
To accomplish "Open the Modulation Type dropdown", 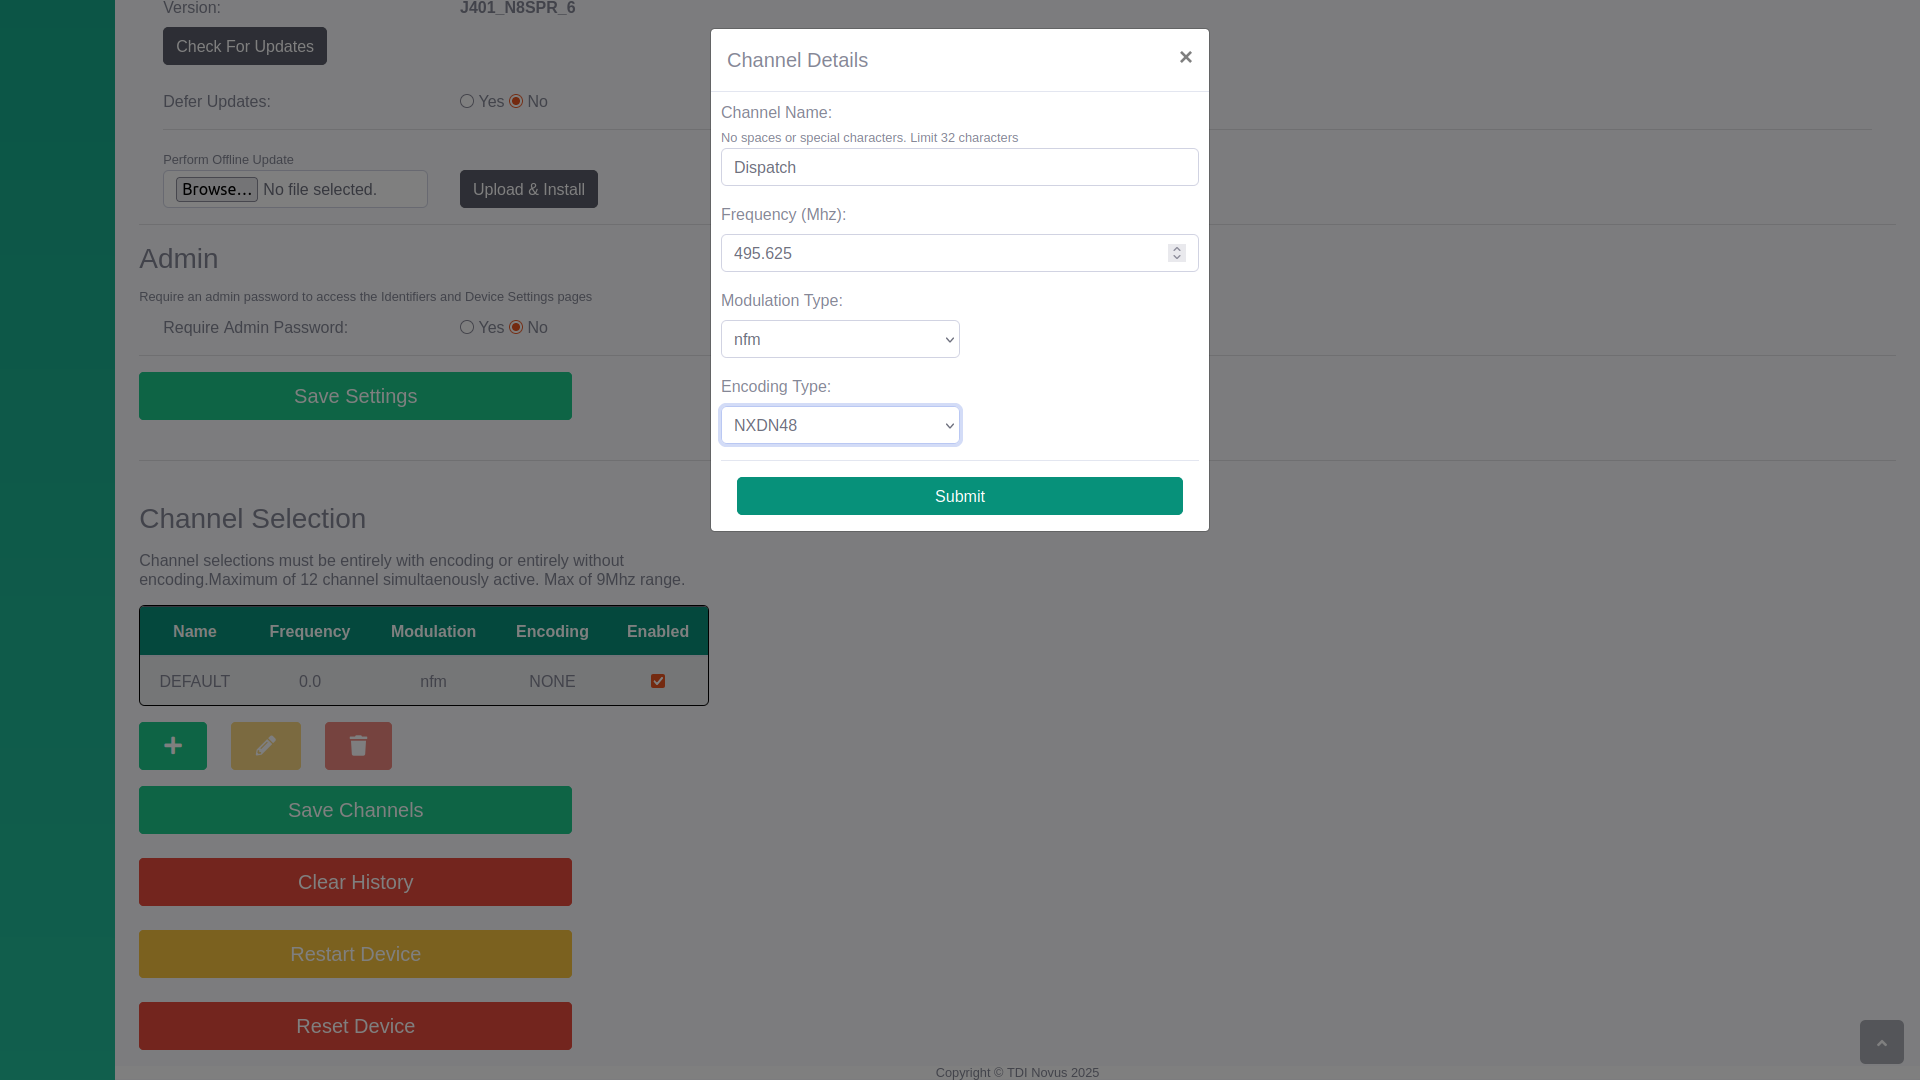I will tap(840, 339).
